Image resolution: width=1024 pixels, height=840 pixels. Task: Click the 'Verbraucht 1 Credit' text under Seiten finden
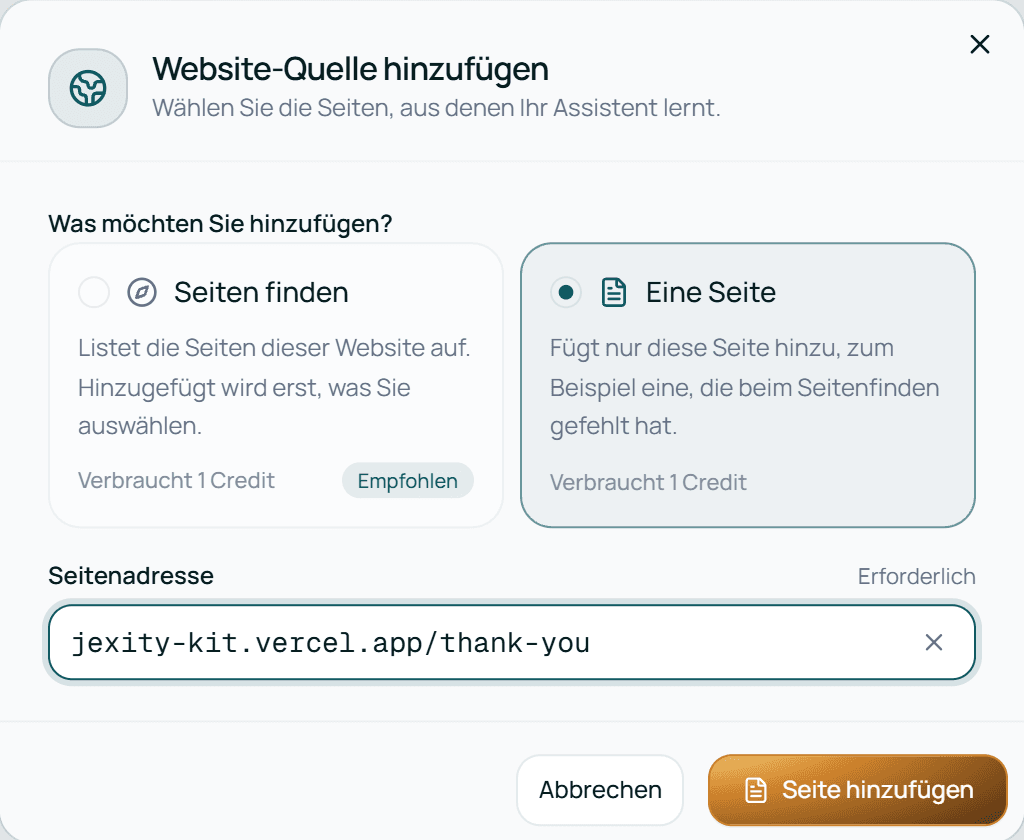tap(176, 481)
